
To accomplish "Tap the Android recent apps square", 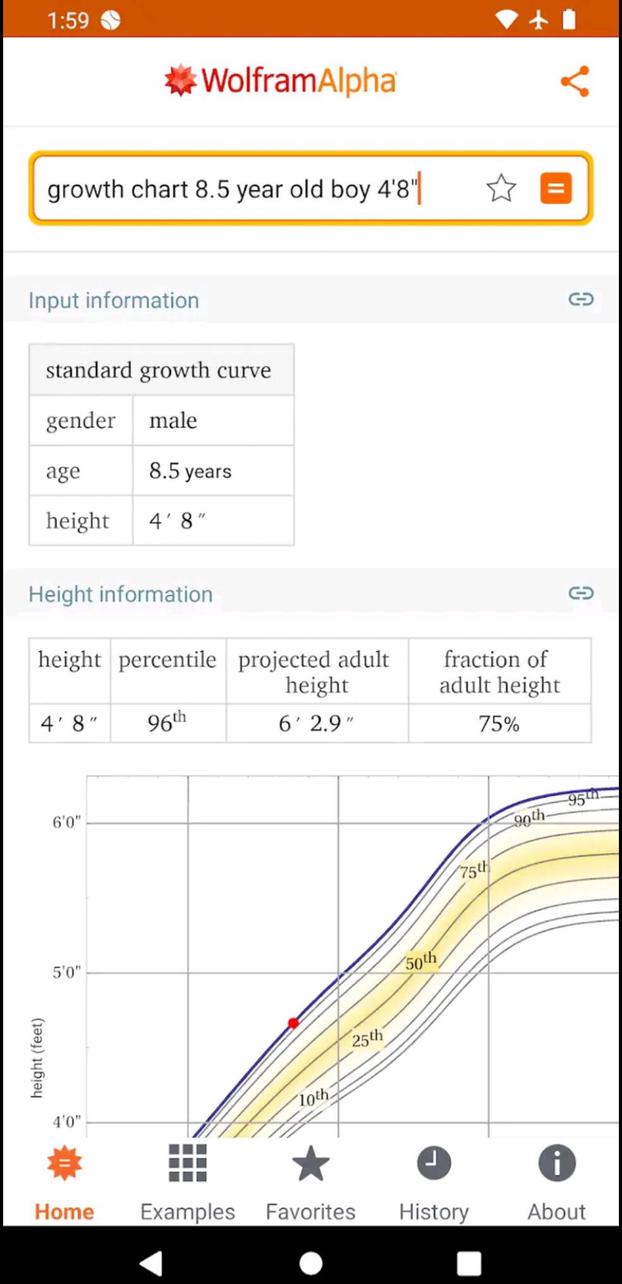I will pyautogui.click(x=469, y=1262).
